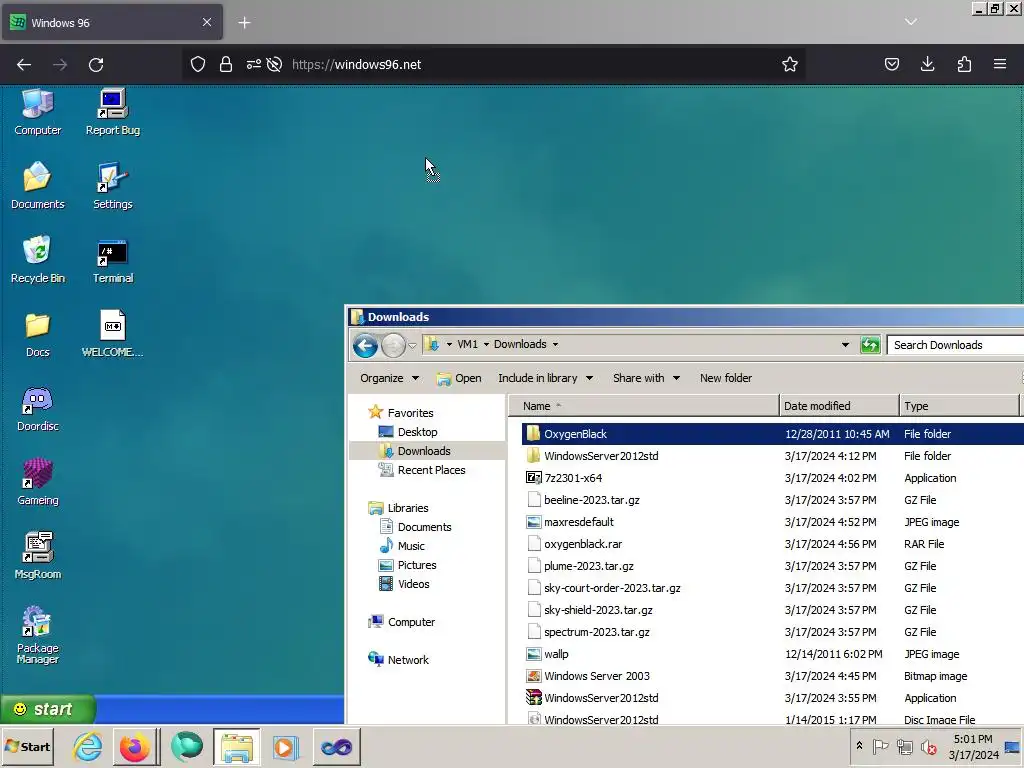Image resolution: width=1024 pixels, height=768 pixels.
Task: Click the network tray icon
Action: coord(904,746)
